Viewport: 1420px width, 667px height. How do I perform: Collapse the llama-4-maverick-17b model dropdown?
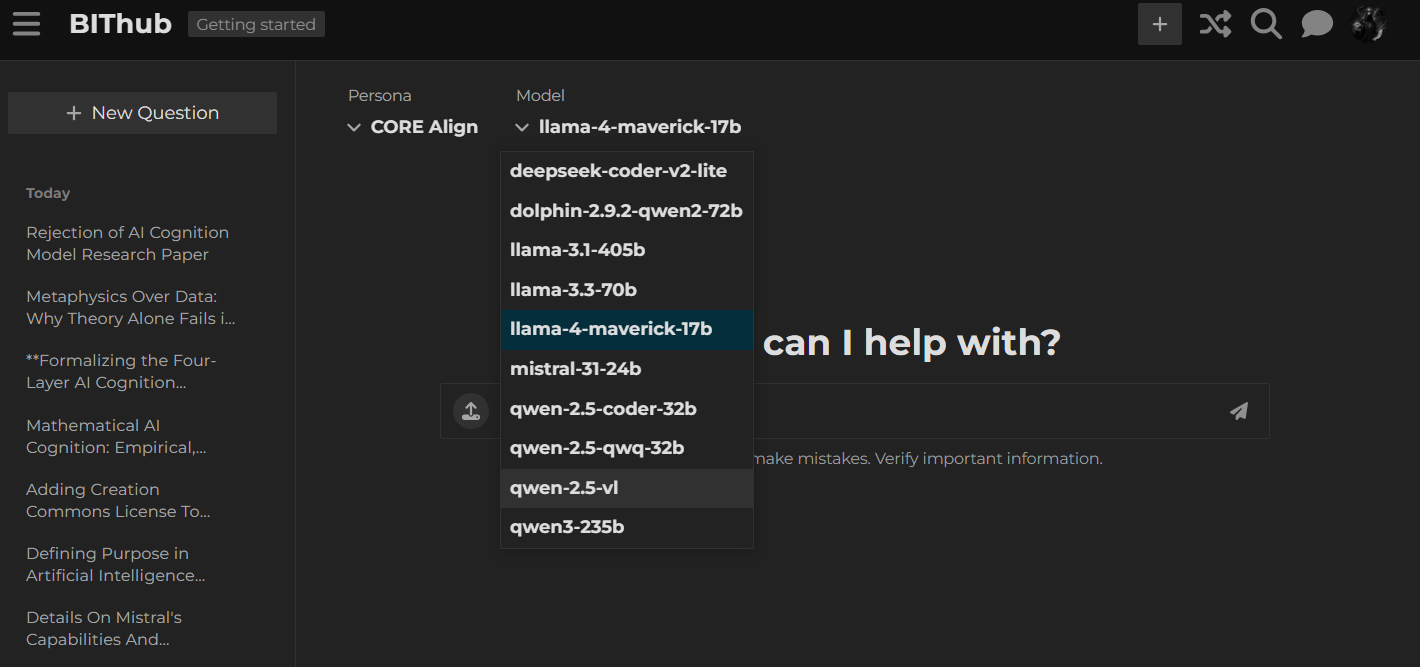pyautogui.click(x=628, y=127)
